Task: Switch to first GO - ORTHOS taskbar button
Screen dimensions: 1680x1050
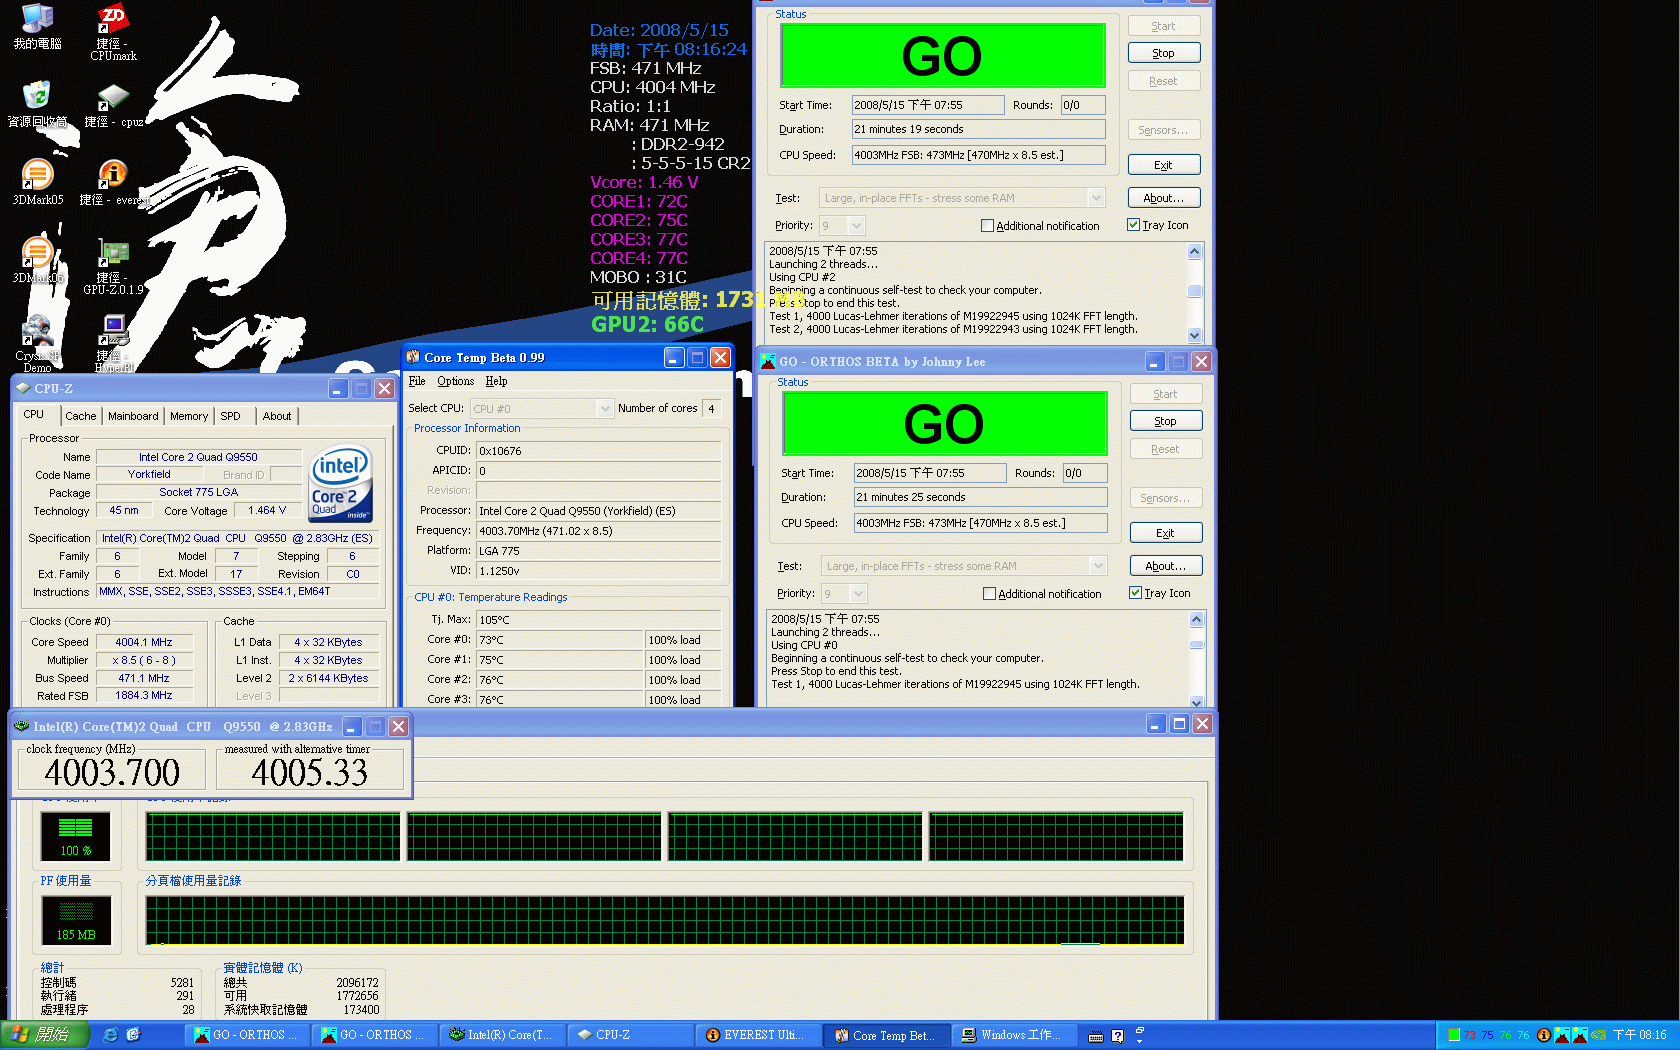Action: [248, 1035]
